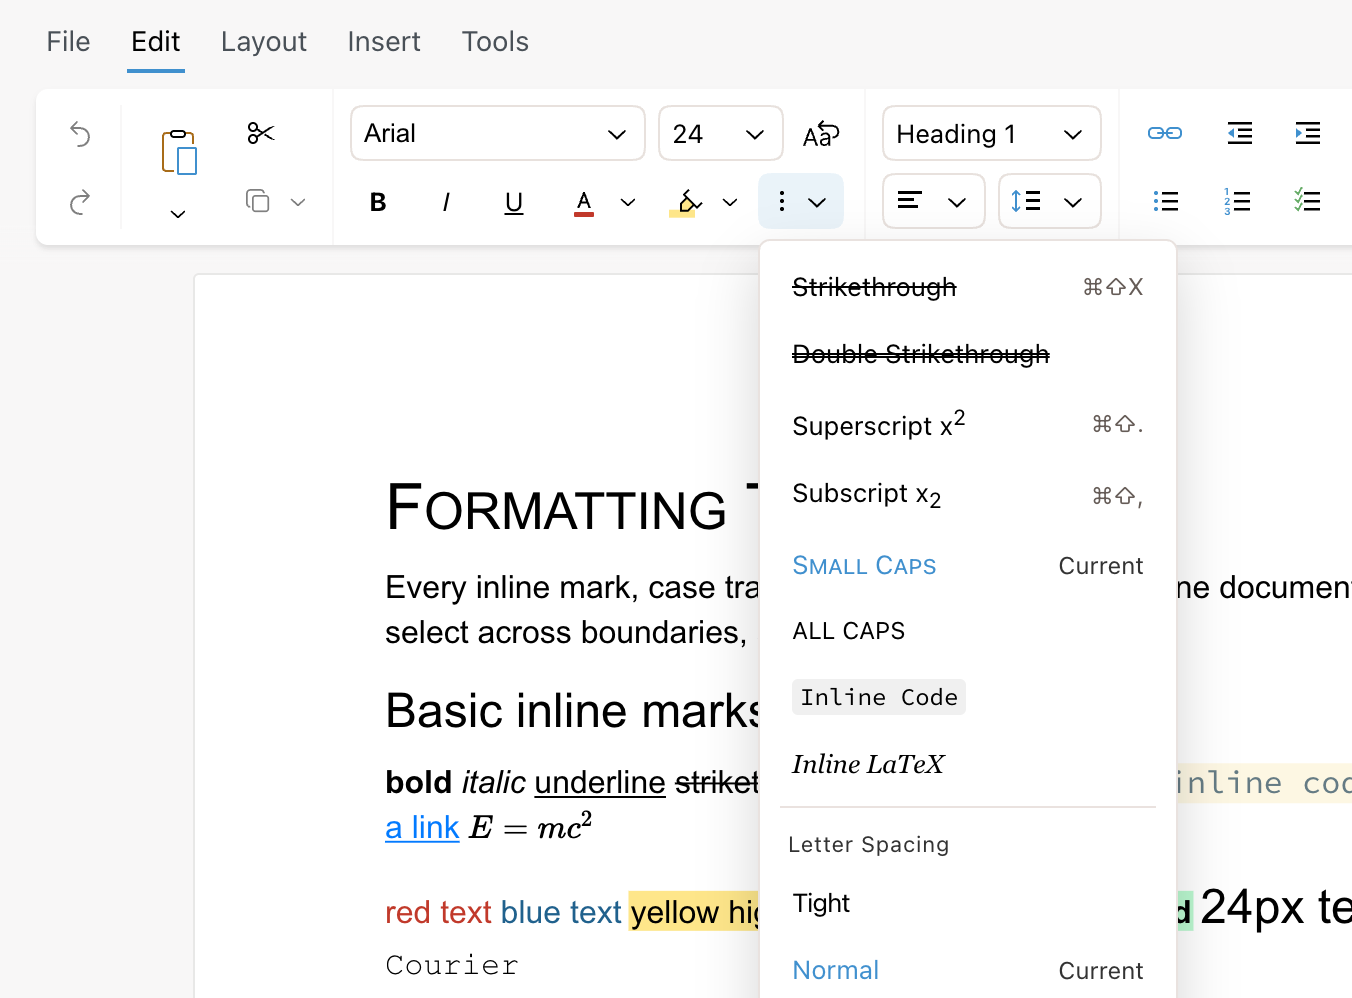This screenshot has width=1352, height=998.
Task: Click the 'red text' words
Action: (x=438, y=912)
